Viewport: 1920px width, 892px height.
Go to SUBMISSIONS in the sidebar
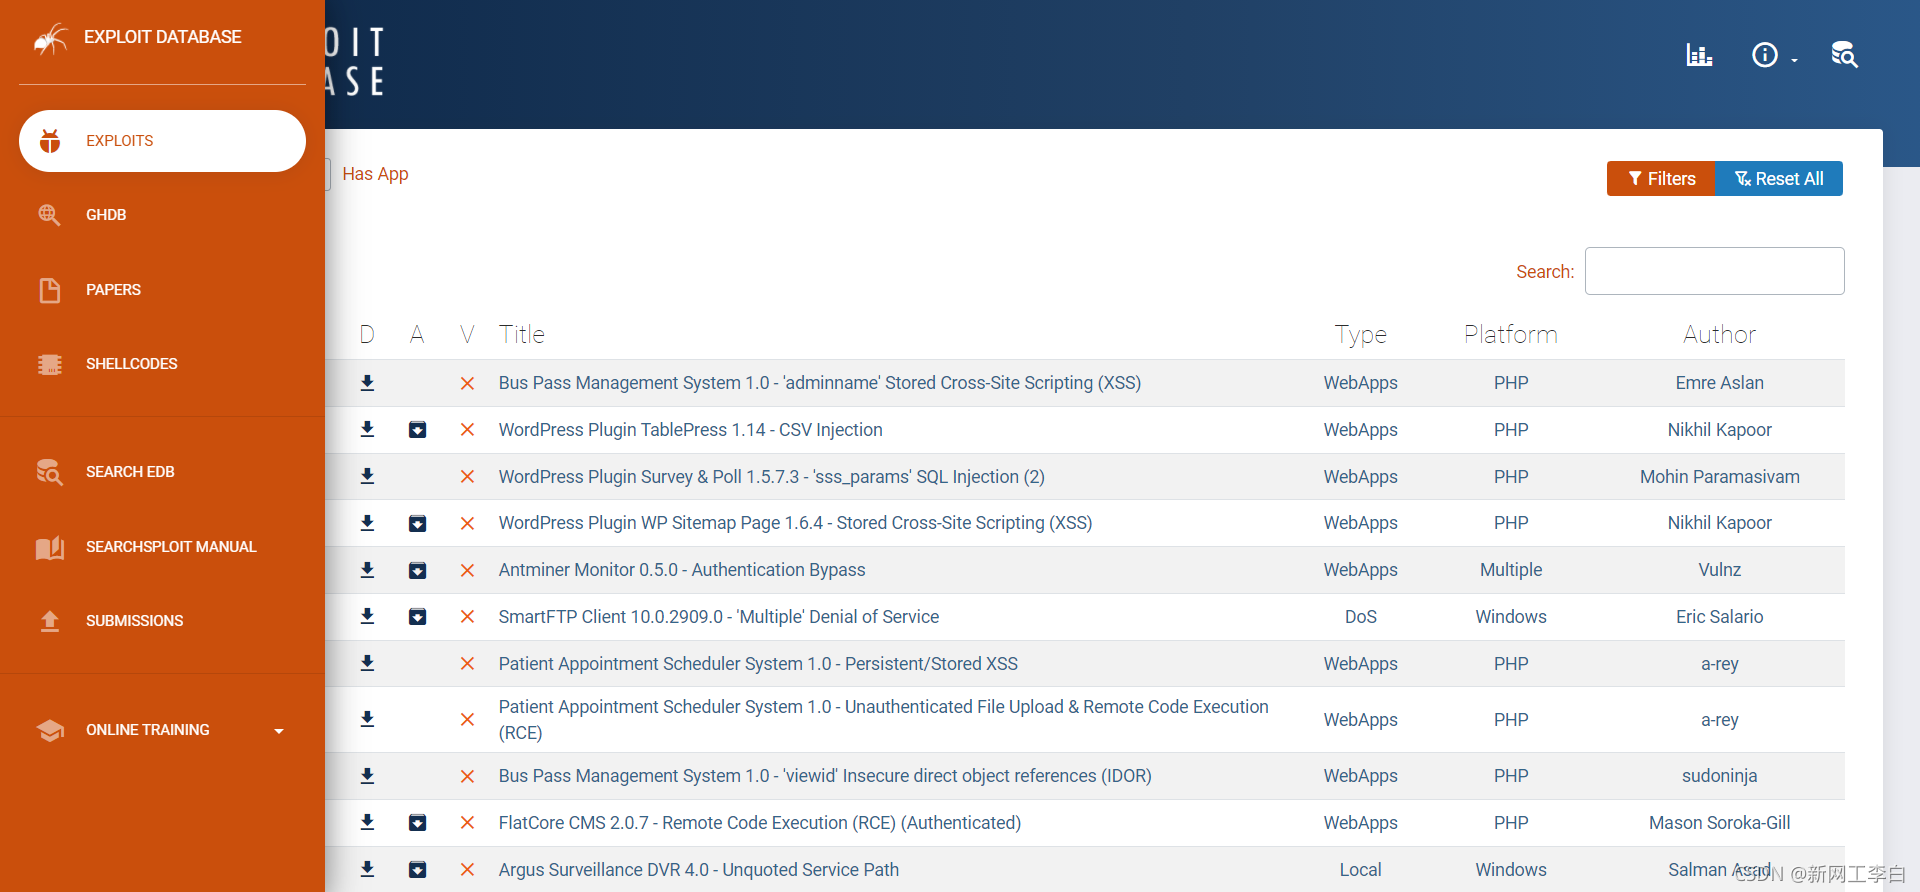point(134,621)
